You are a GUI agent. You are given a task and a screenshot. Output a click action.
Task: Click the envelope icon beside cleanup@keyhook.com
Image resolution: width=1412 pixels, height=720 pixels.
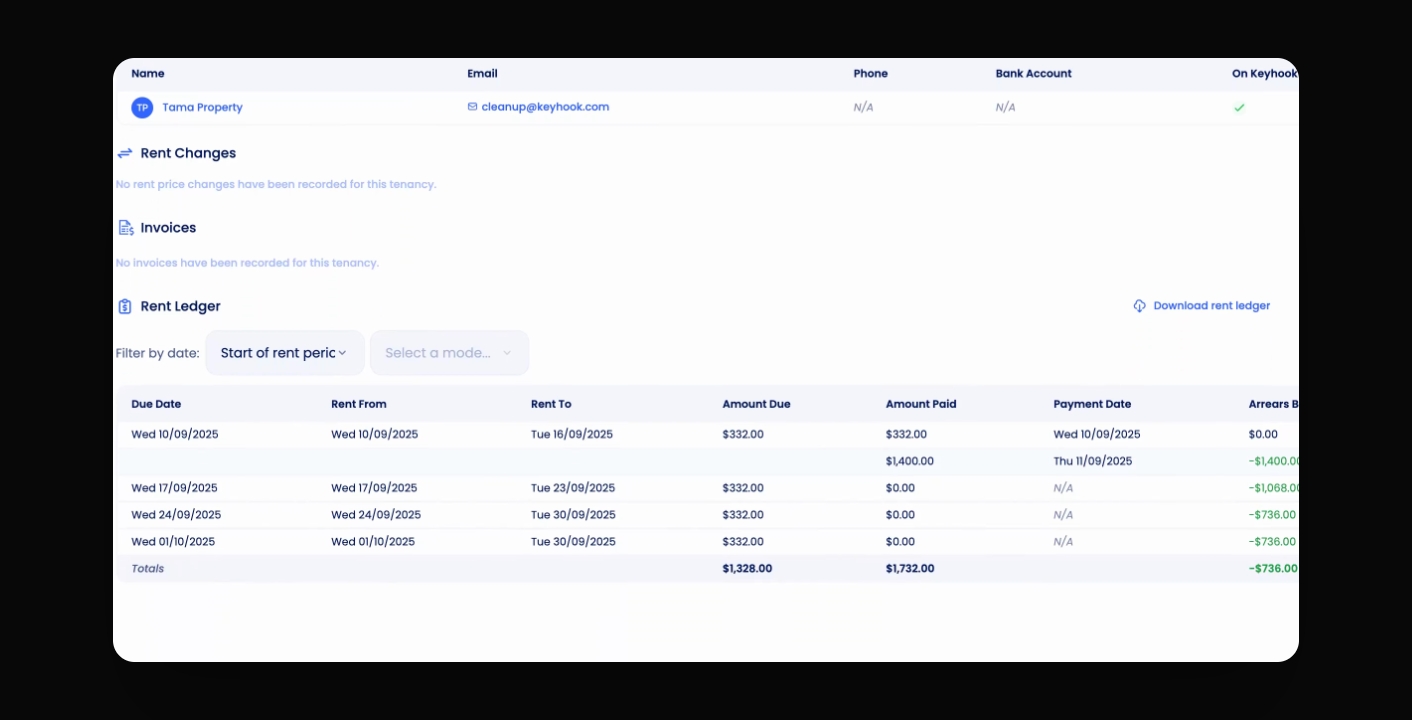point(472,106)
